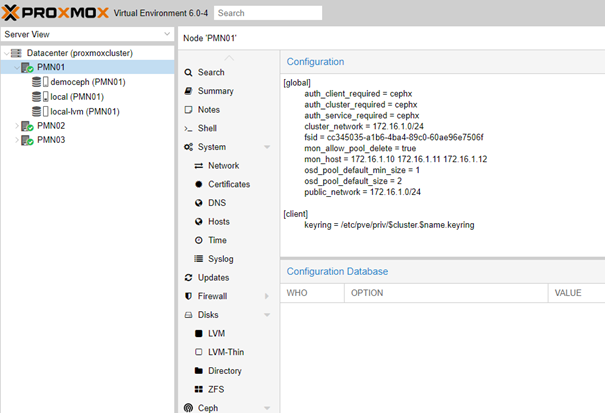Open the Summary page
Viewport: 605px width, 413px height.
click(215, 91)
